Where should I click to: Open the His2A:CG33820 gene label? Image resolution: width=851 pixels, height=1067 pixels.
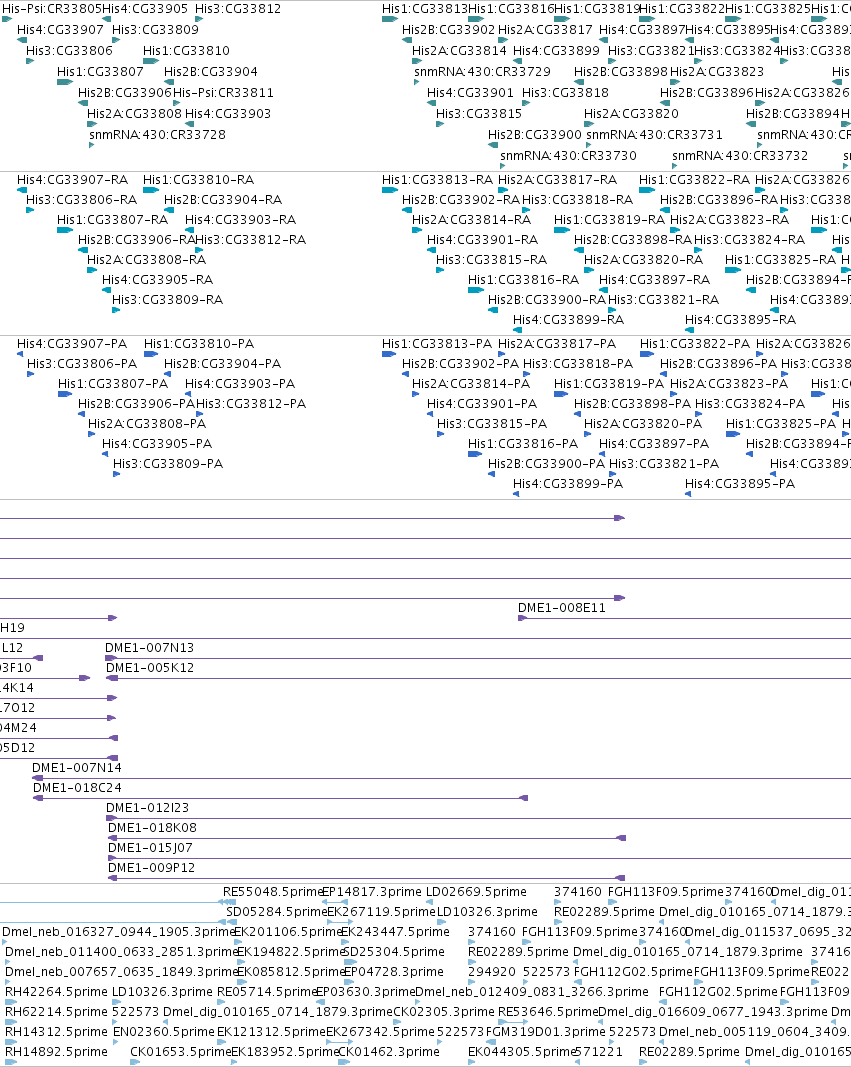coord(631,114)
